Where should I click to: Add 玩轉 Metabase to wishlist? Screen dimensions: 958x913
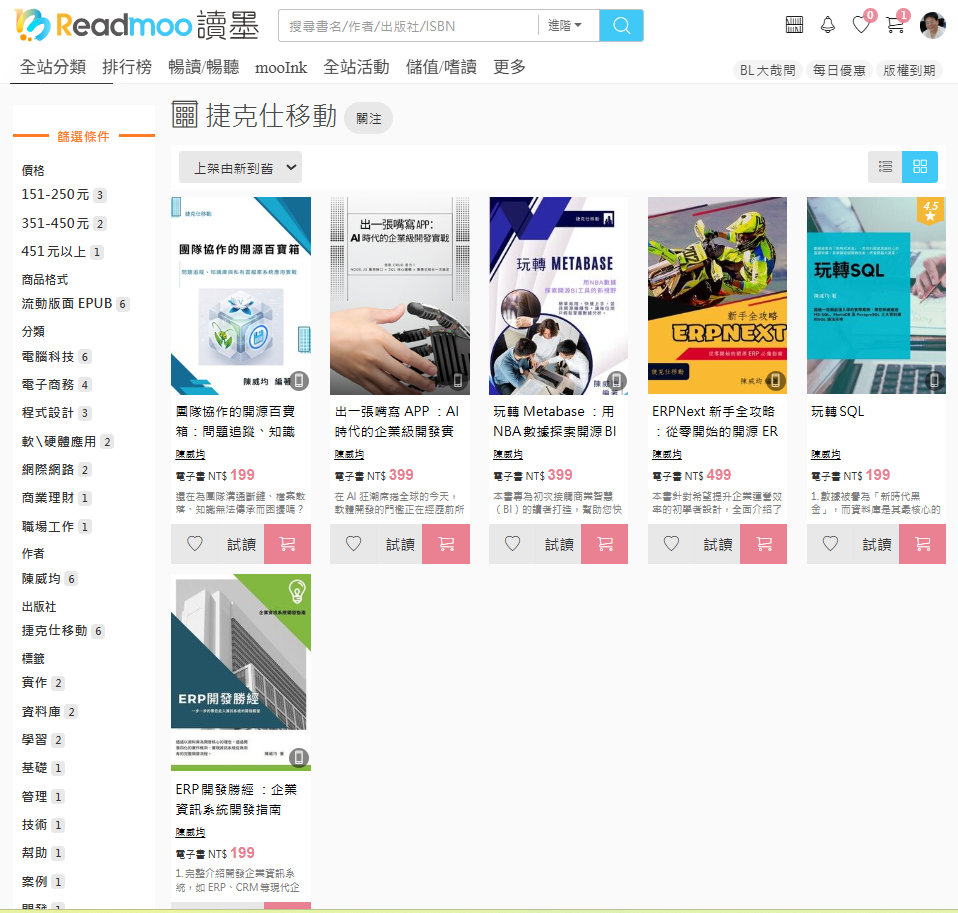[x=512, y=544]
